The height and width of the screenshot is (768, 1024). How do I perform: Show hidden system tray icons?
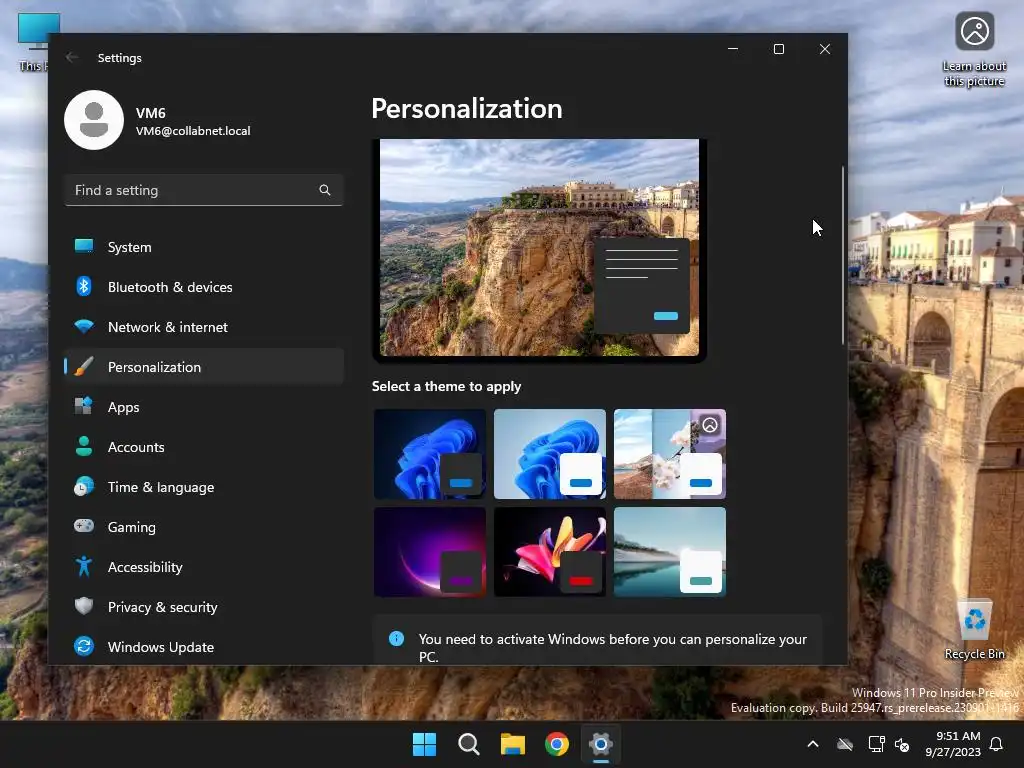tap(813, 744)
